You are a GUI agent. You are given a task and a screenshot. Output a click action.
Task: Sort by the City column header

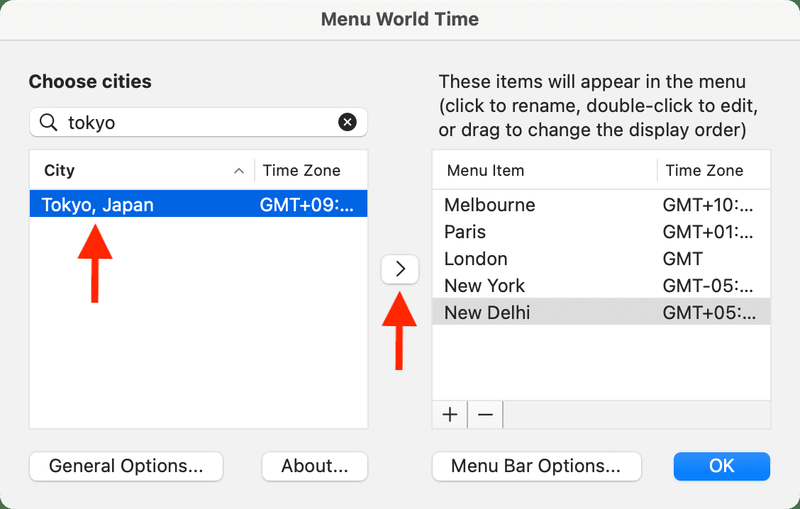point(141,170)
